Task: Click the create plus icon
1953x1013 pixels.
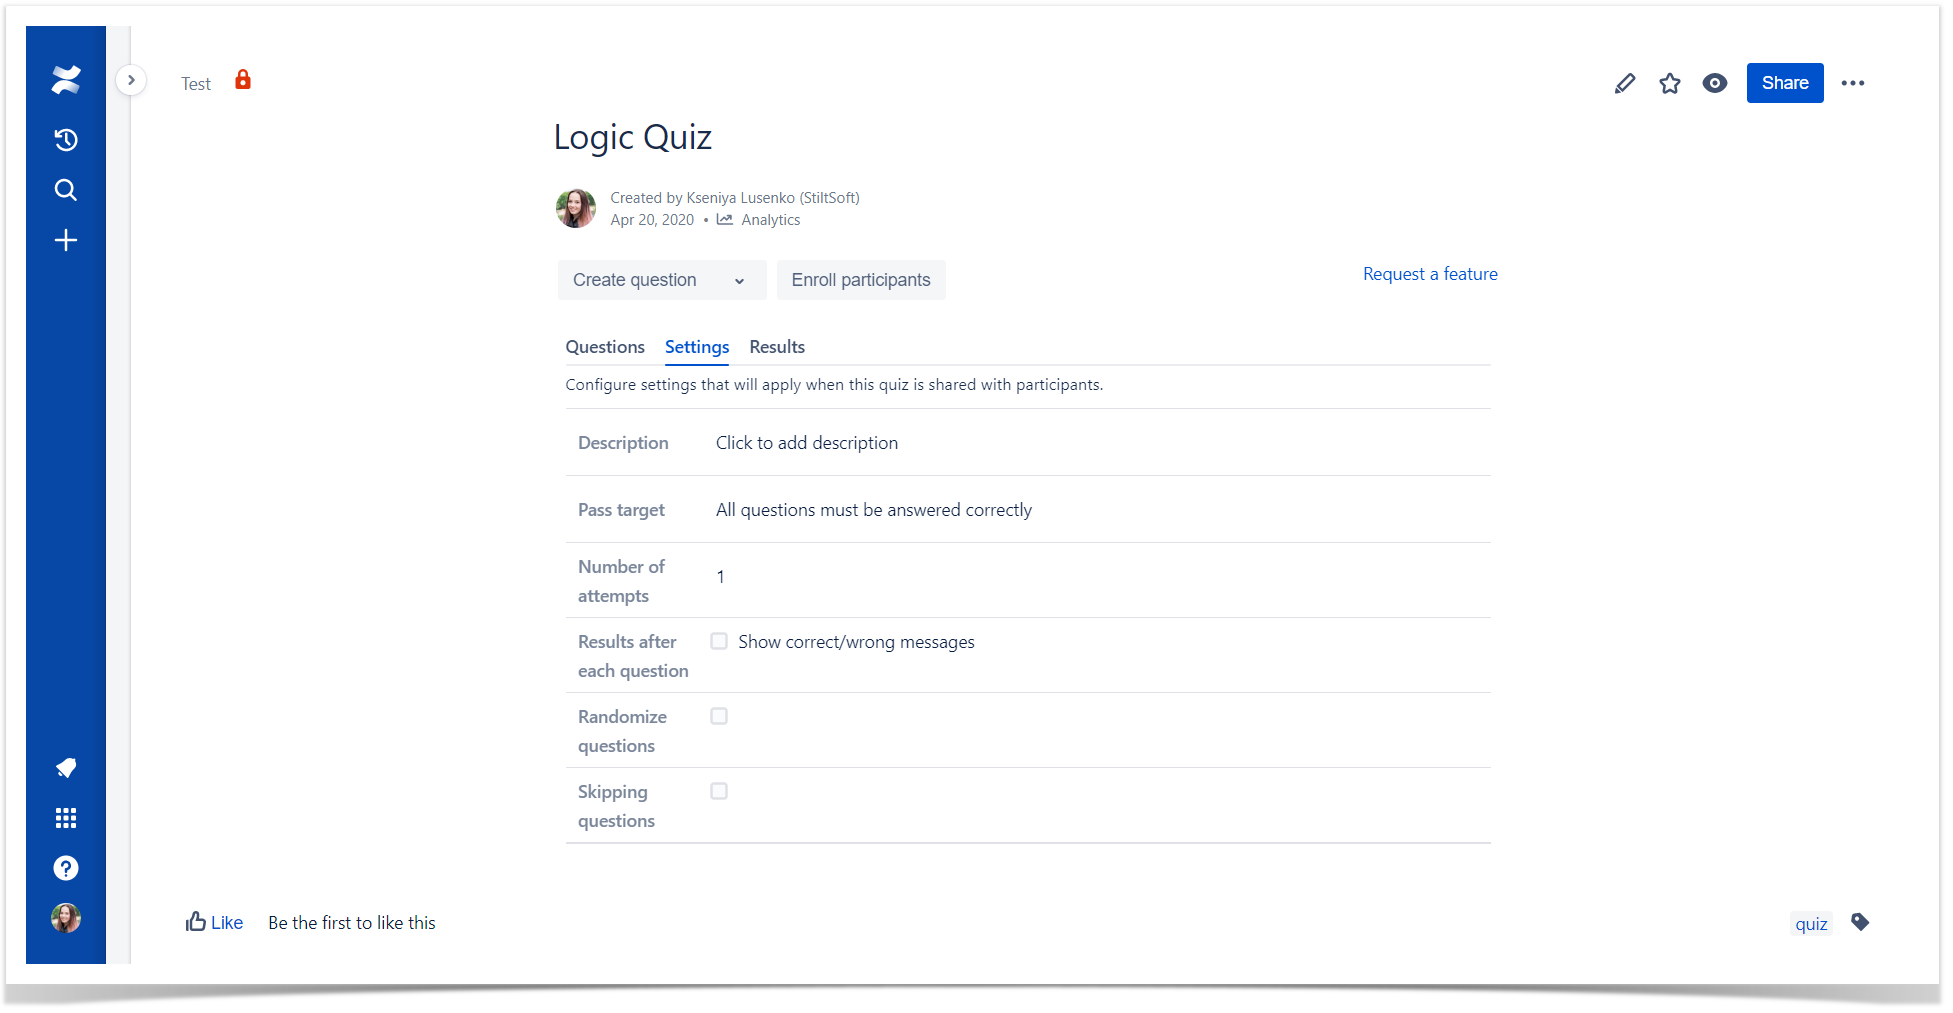Action: point(66,240)
